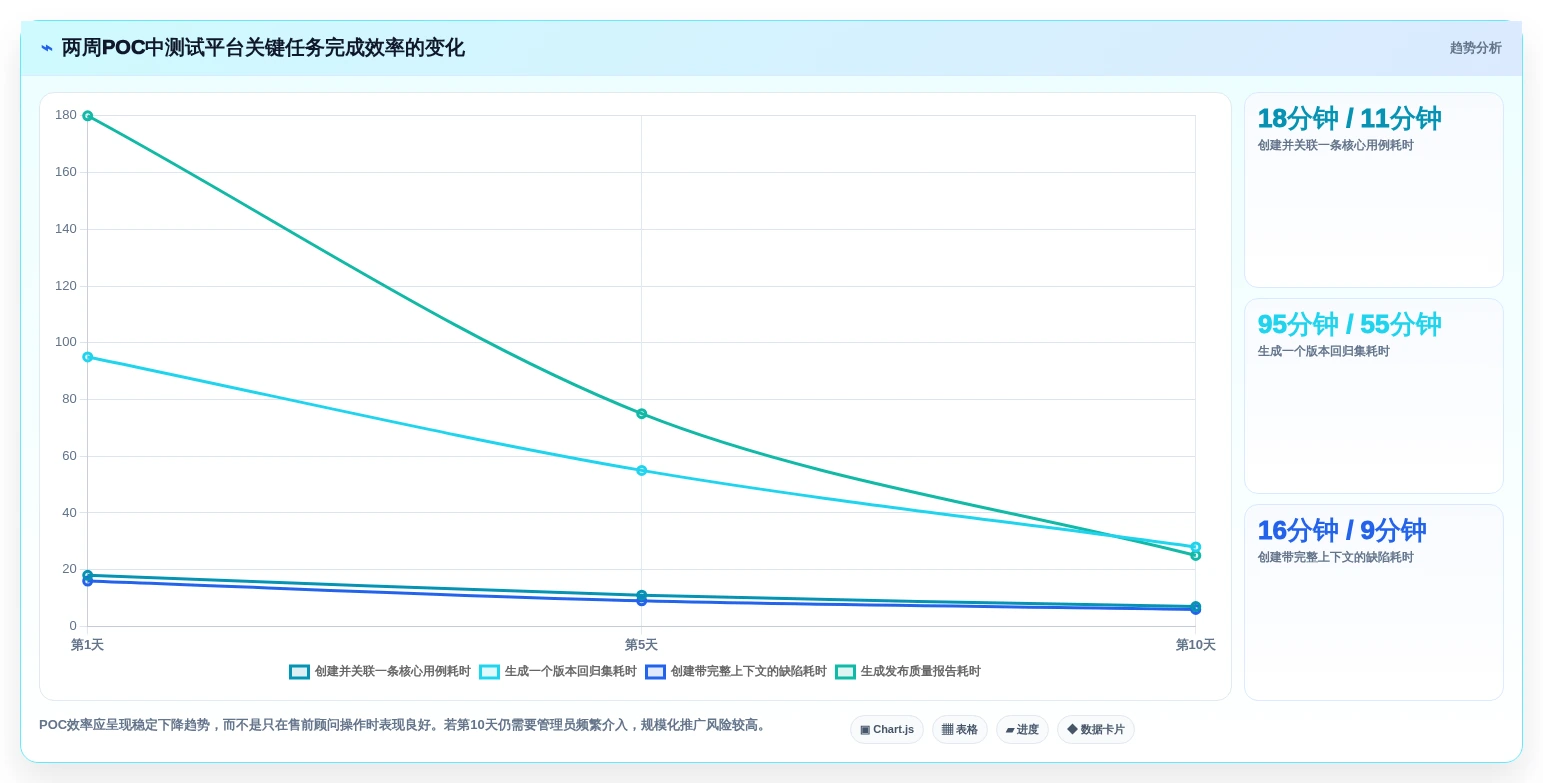Open the 95分钟 / 55分钟 metric card
The width and height of the screenshot is (1543, 783).
point(1373,396)
